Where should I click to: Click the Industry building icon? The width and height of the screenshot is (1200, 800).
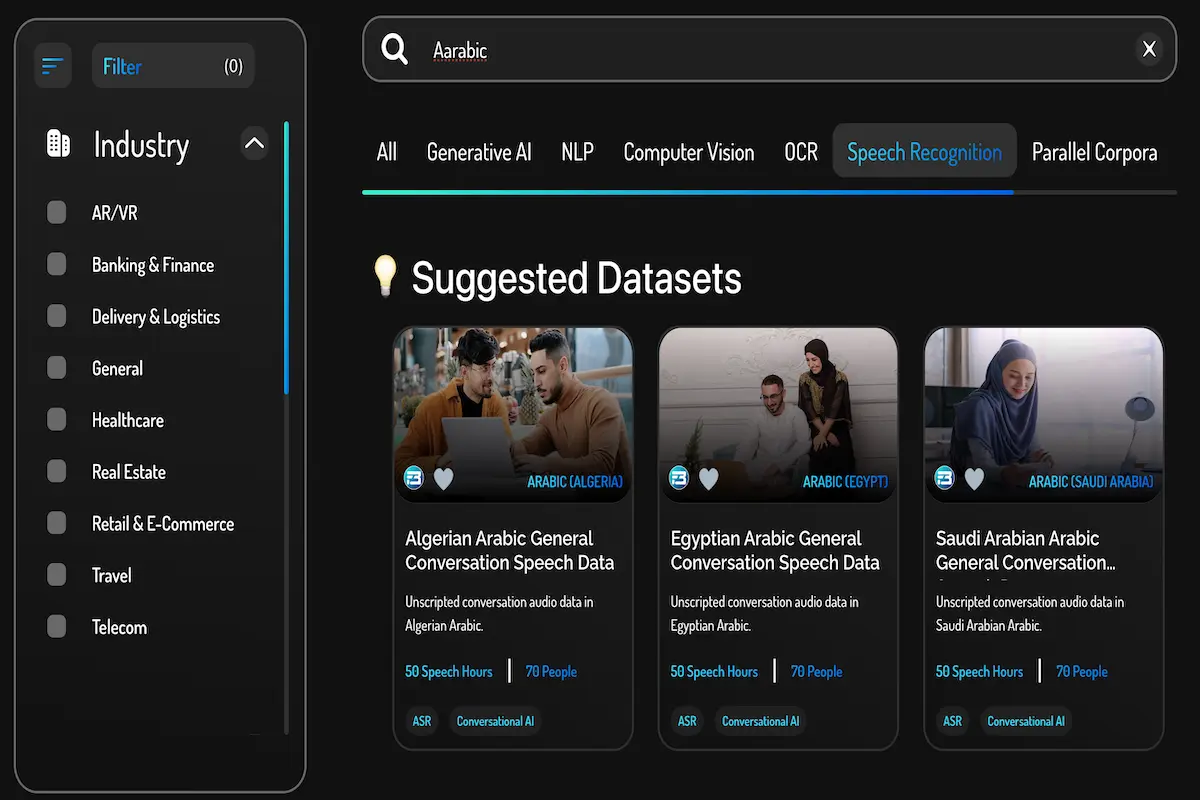click(x=59, y=144)
